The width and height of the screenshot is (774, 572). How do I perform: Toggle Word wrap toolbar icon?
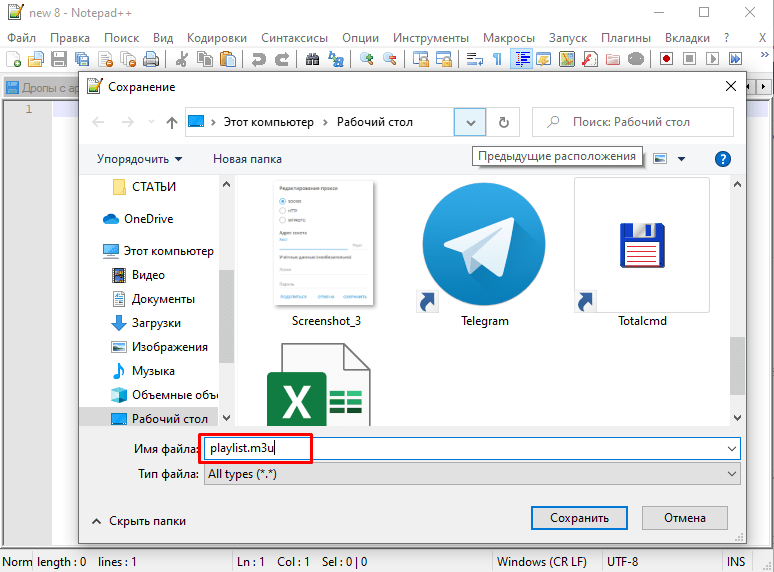coord(474,59)
